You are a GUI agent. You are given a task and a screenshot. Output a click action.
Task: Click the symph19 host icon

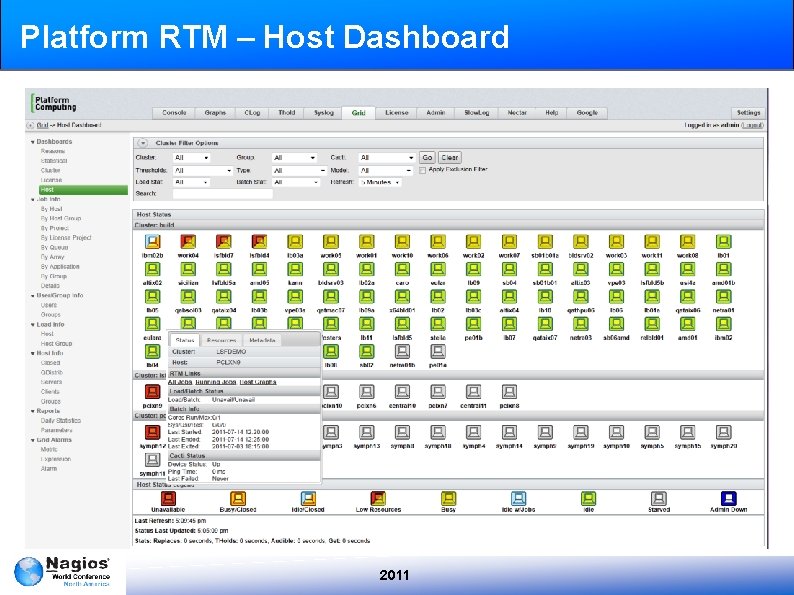pos(581,432)
